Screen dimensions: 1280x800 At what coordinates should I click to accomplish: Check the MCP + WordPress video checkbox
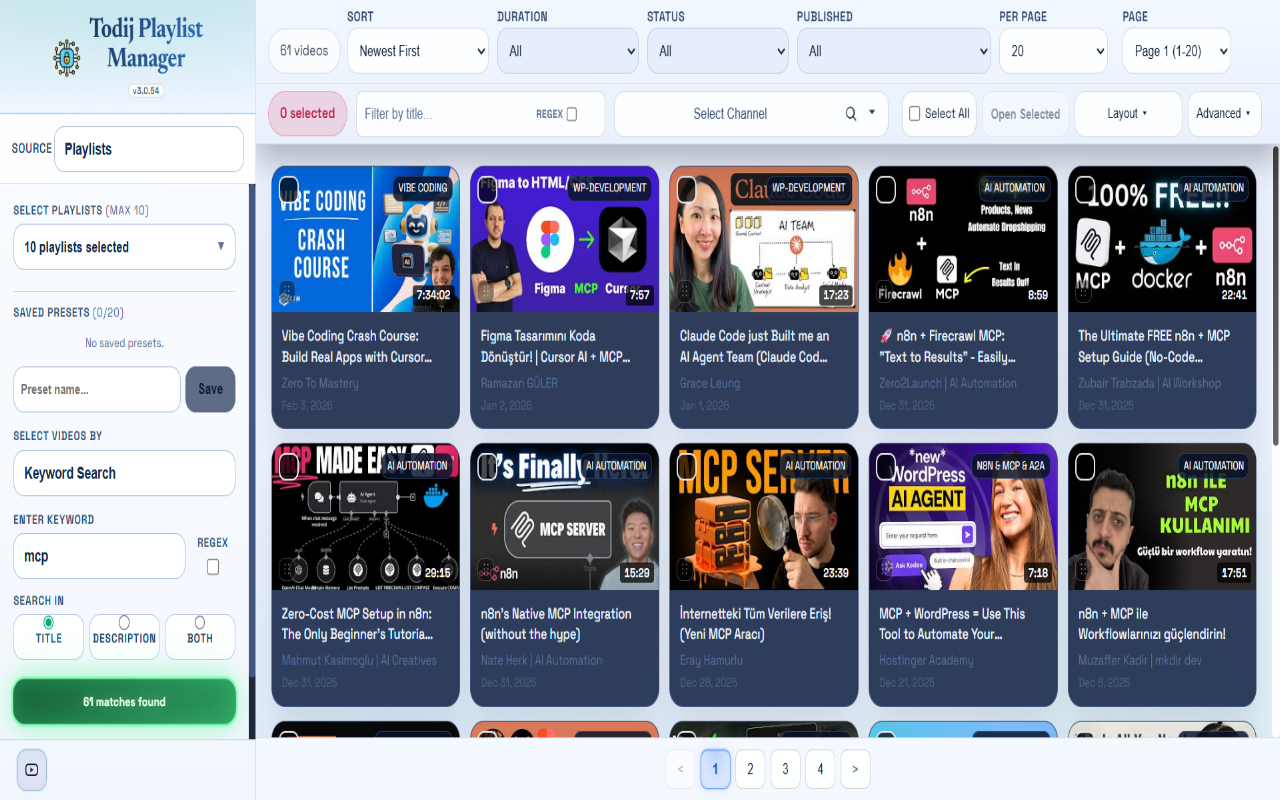pyautogui.click(x=885, y=467)
